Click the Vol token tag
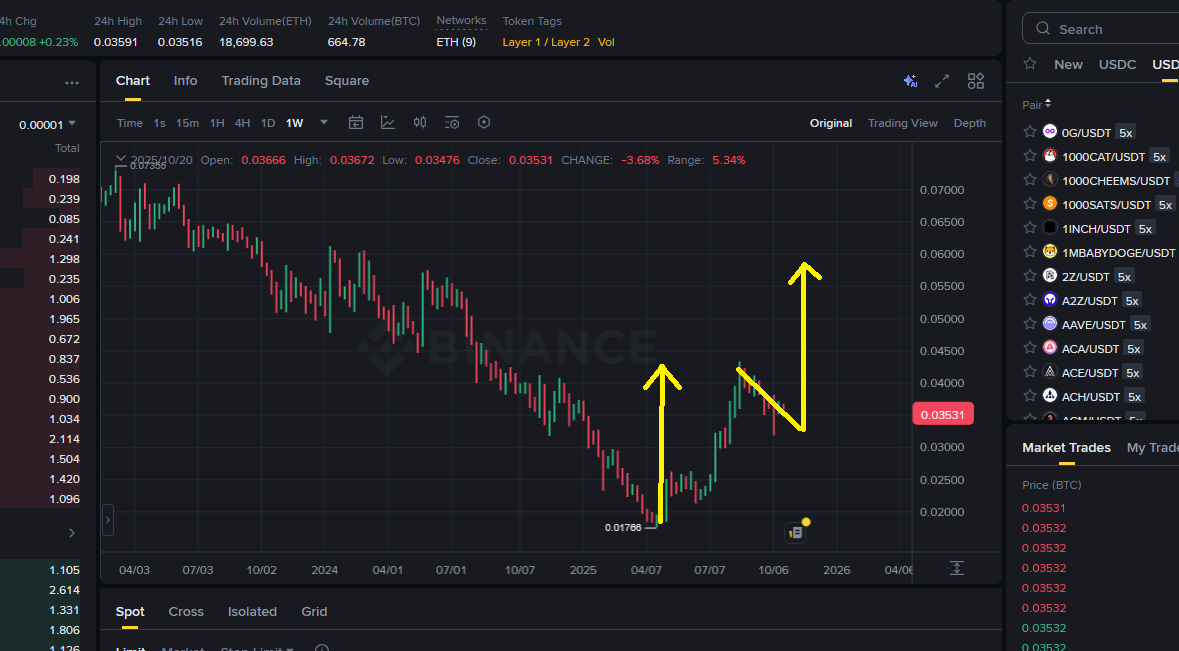Screen dimensions: 1179x651 606,42
